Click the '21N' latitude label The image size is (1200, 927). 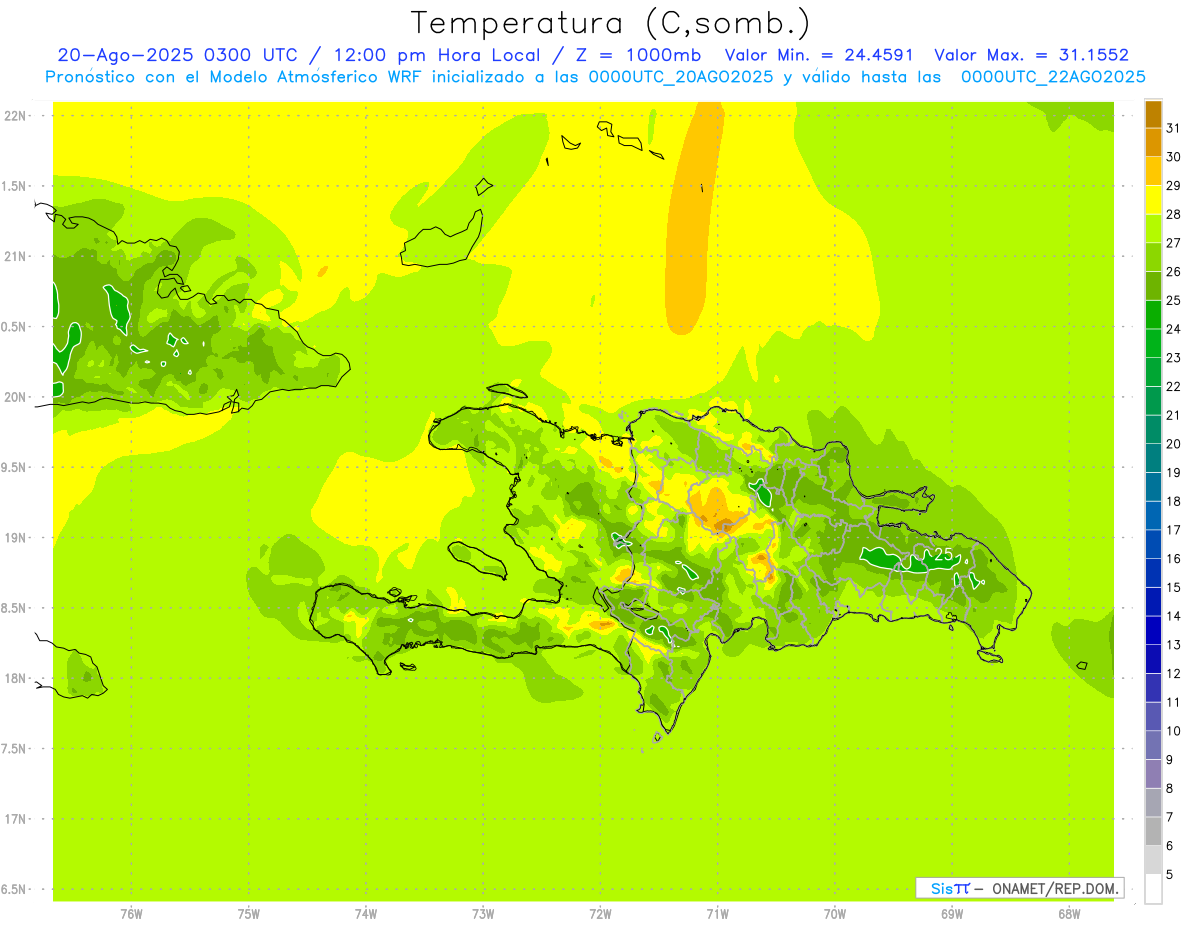[15, 257]
